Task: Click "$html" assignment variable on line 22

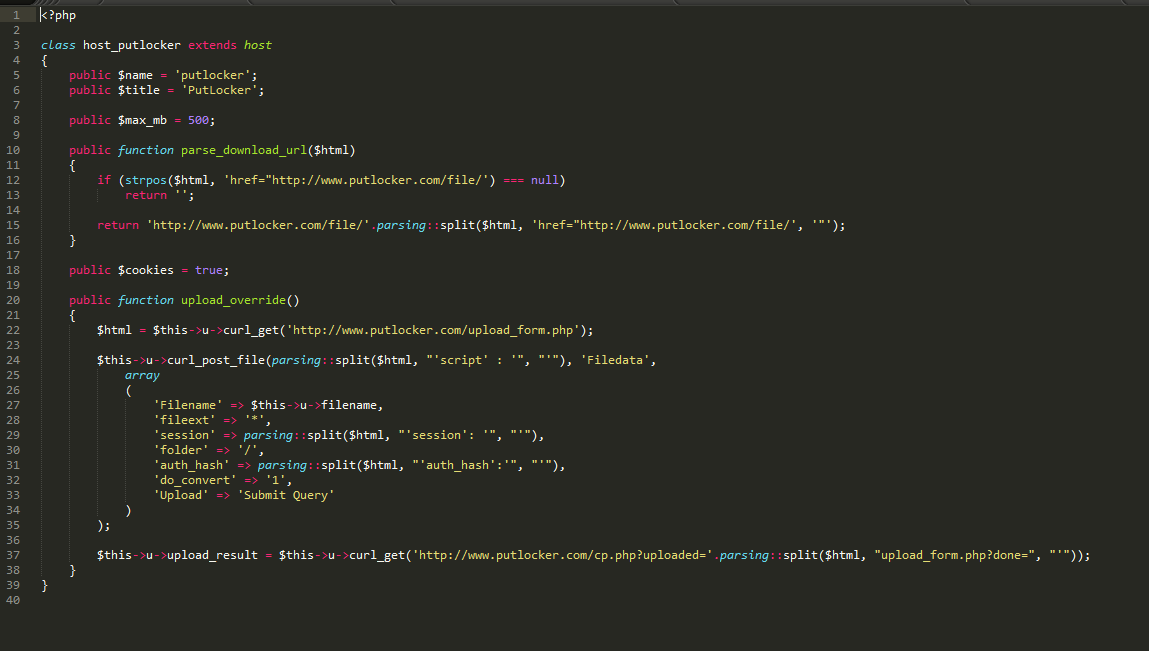Action: (x=114, y=331)
